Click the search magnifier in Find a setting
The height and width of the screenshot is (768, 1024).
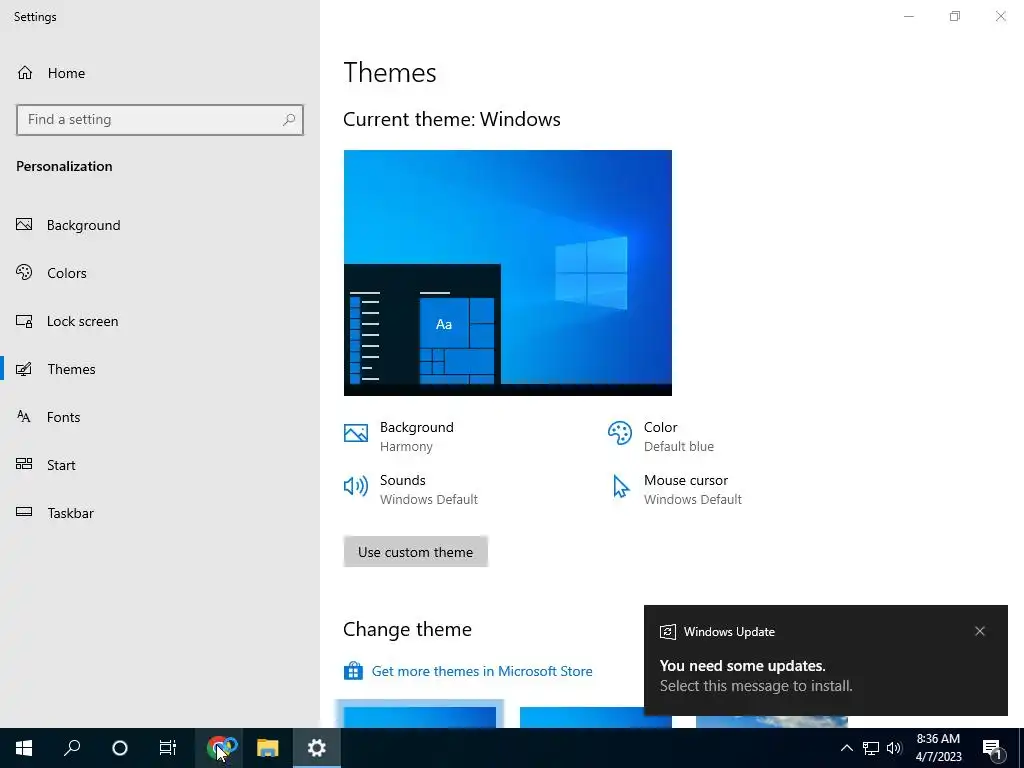pyautogui.click(x=289, y=120)
